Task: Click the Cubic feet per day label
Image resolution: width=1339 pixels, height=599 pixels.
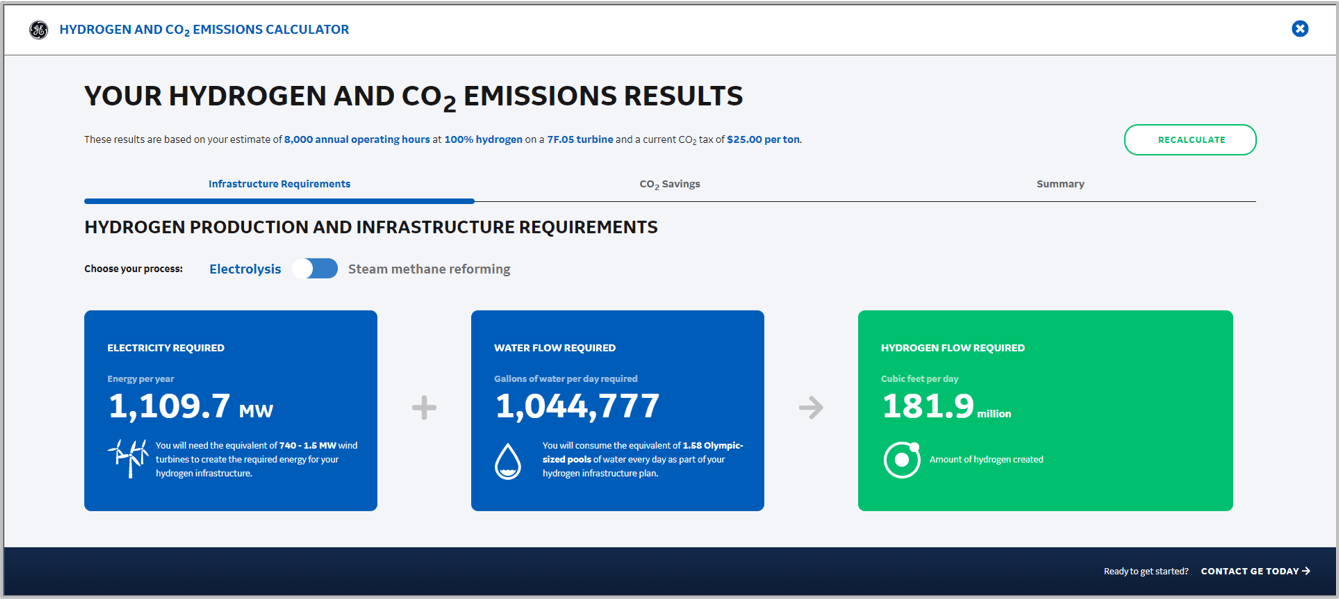Action: coord(920,379)
